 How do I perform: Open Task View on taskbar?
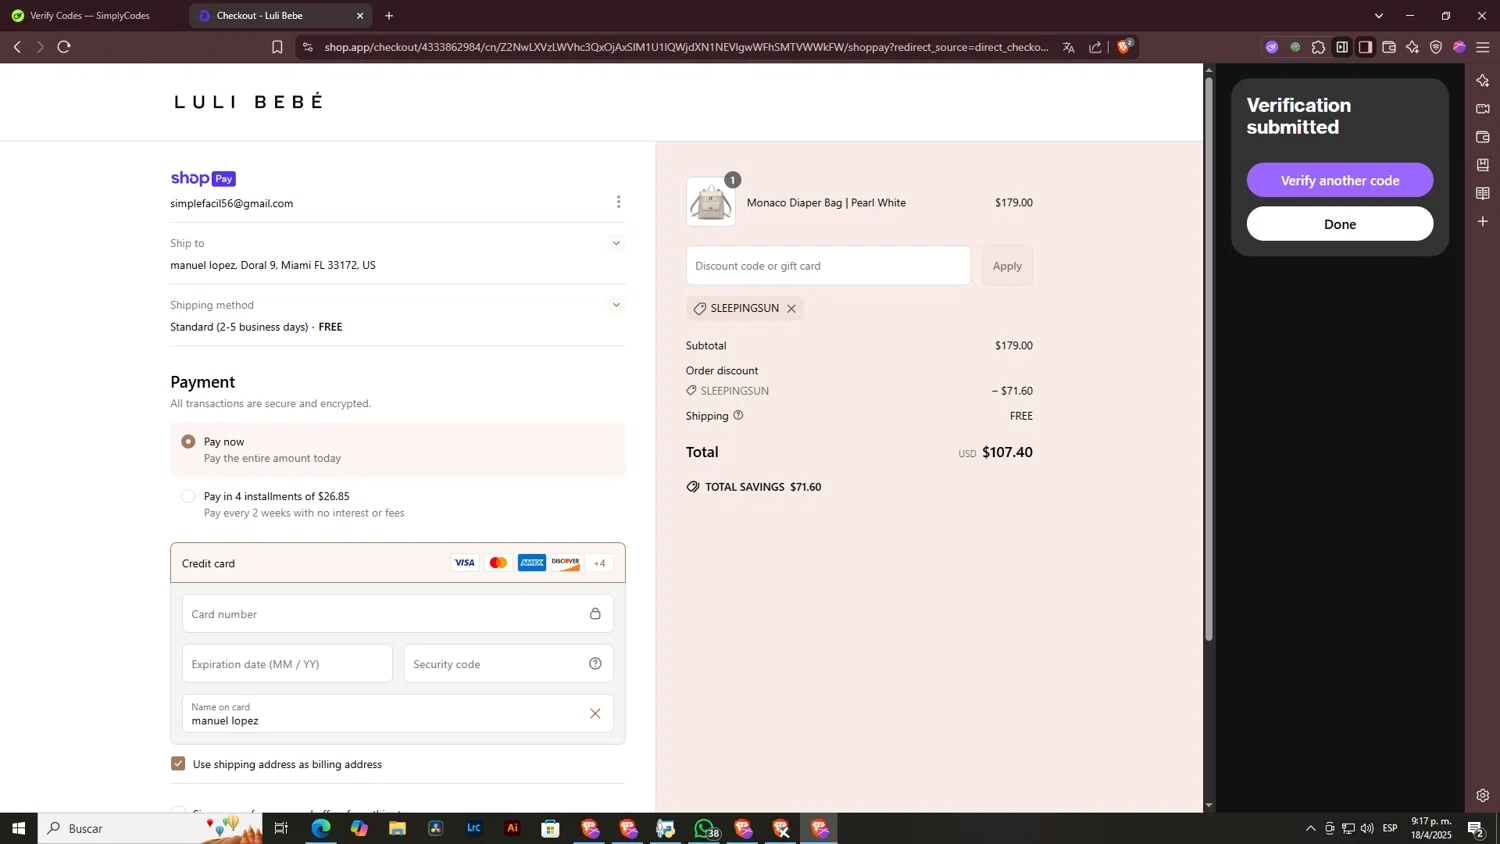tap(281, 828)
